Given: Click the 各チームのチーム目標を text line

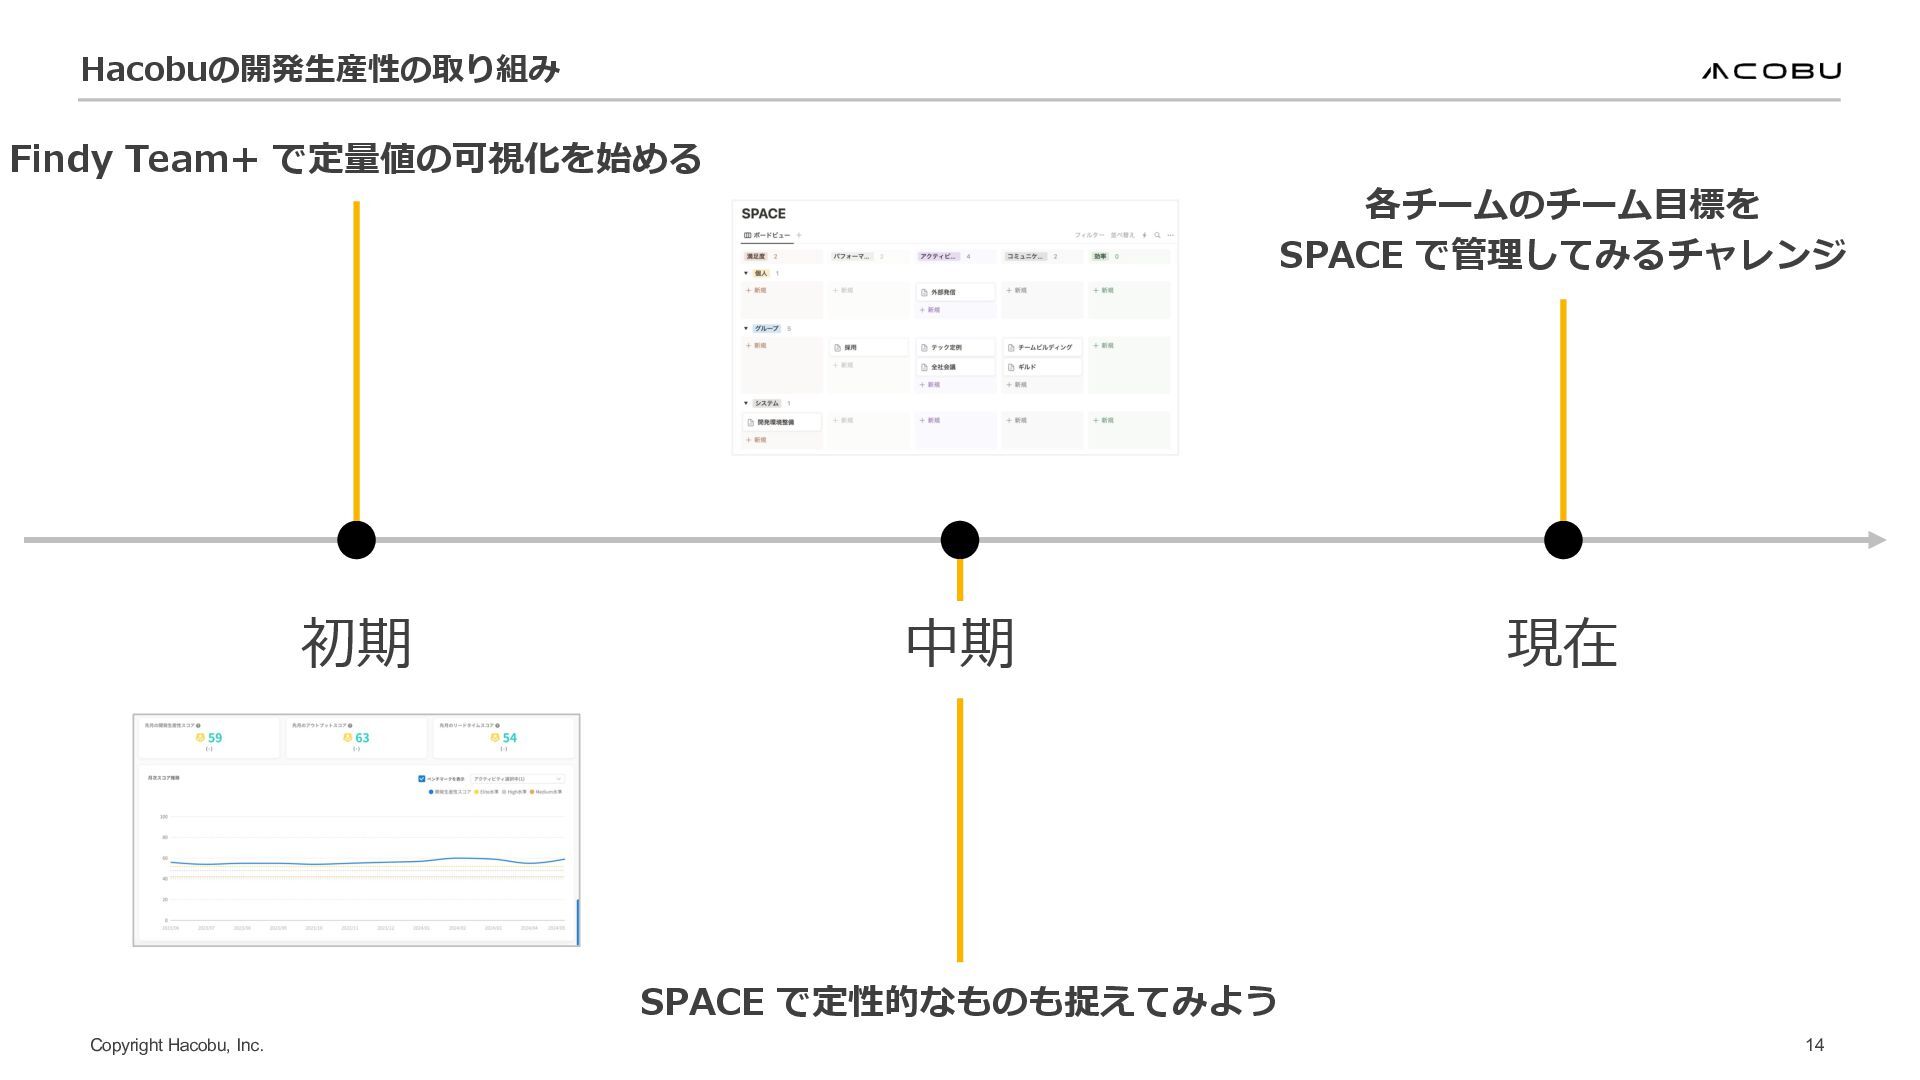Looking at the screenshot, I should 1562,204.
